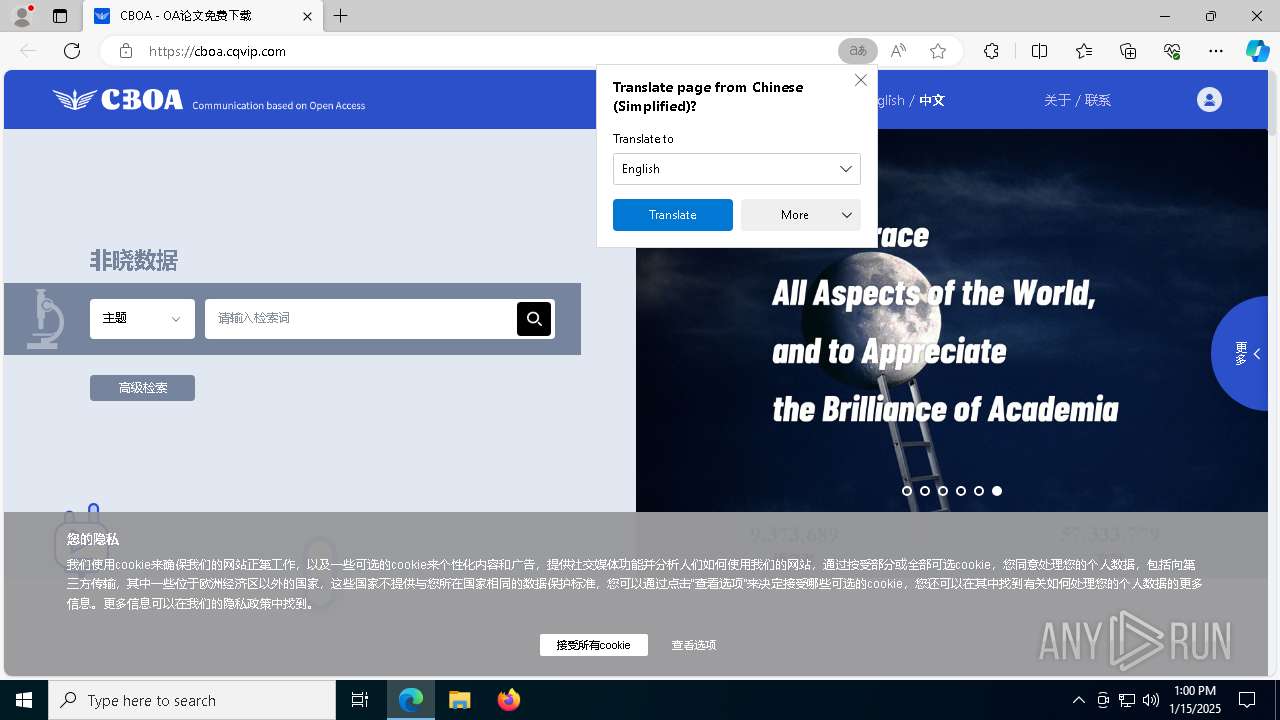1280x720 pixels.
Task: Open the Extensions puzzle icon
Action: click(x=991, y=51)
